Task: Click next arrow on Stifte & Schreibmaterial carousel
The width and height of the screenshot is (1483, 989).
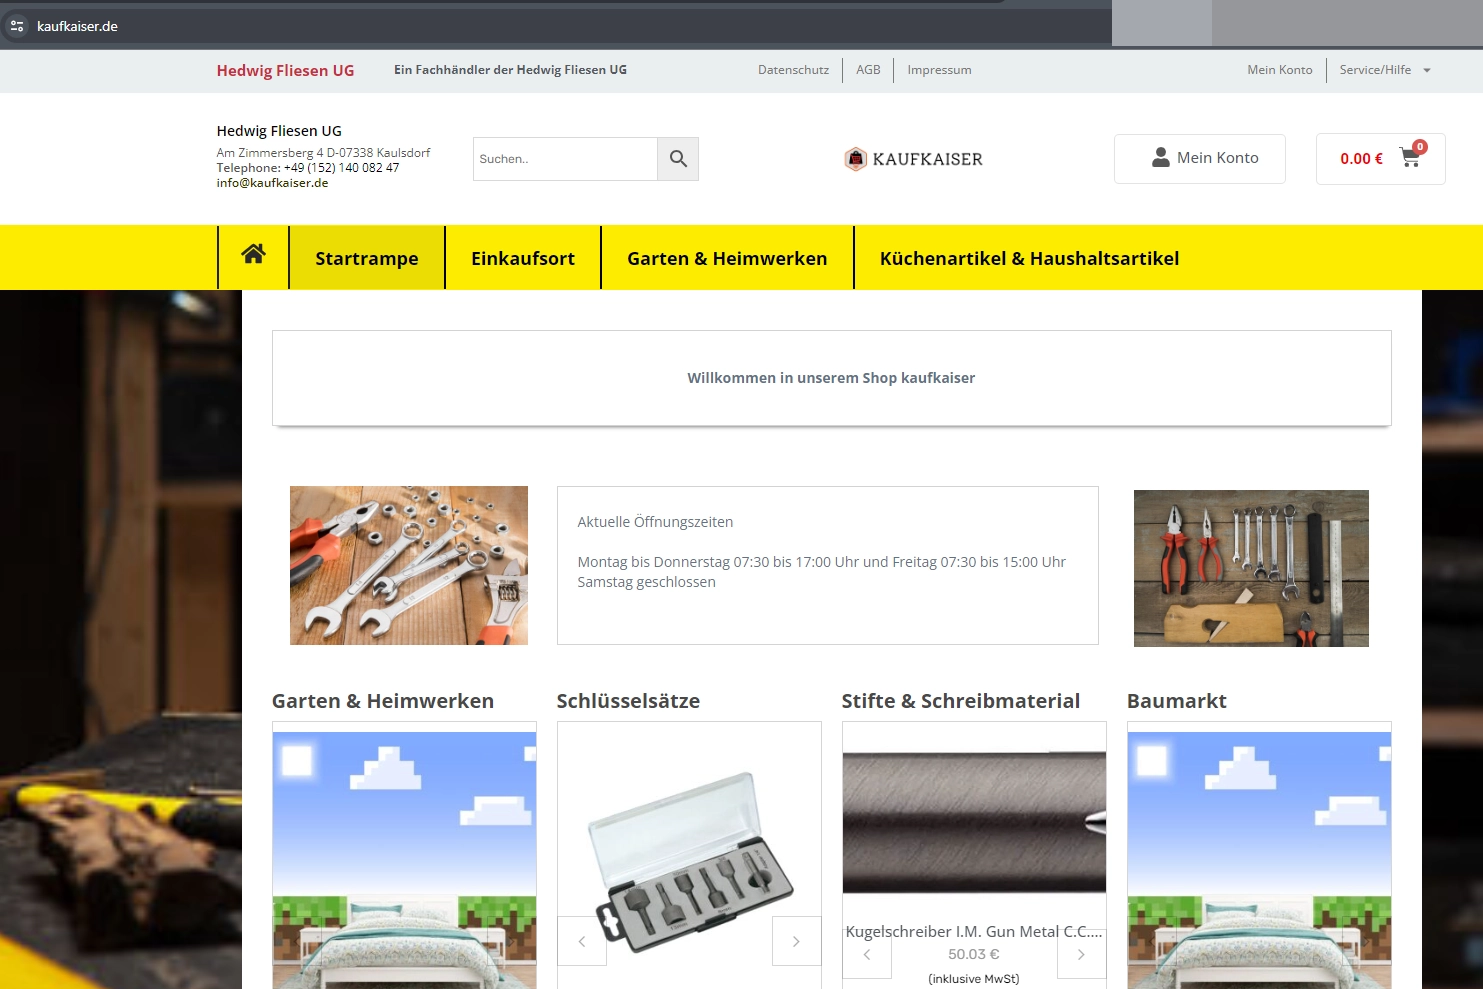Action: (x=1081, y=954)
